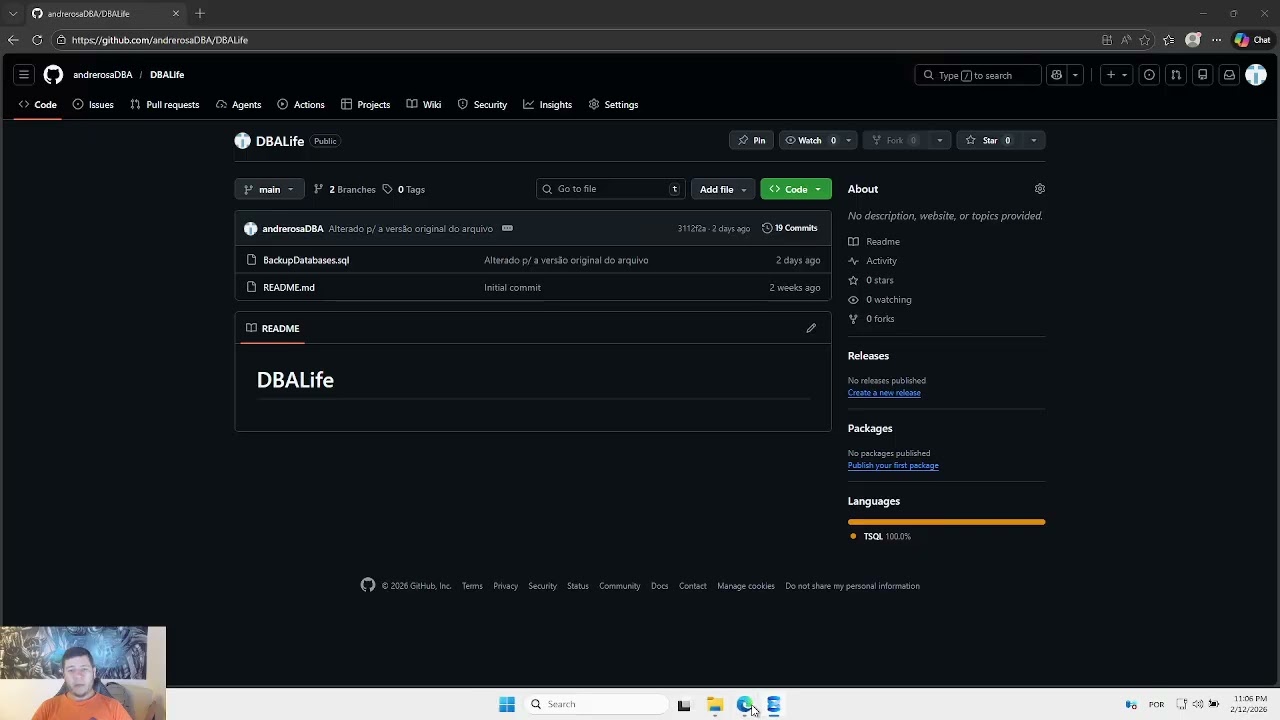Viewport: 1280px width, 720px height.
Task: Open the Create new plus menu
Action: pyautogui.click(x=1116, y=75)
